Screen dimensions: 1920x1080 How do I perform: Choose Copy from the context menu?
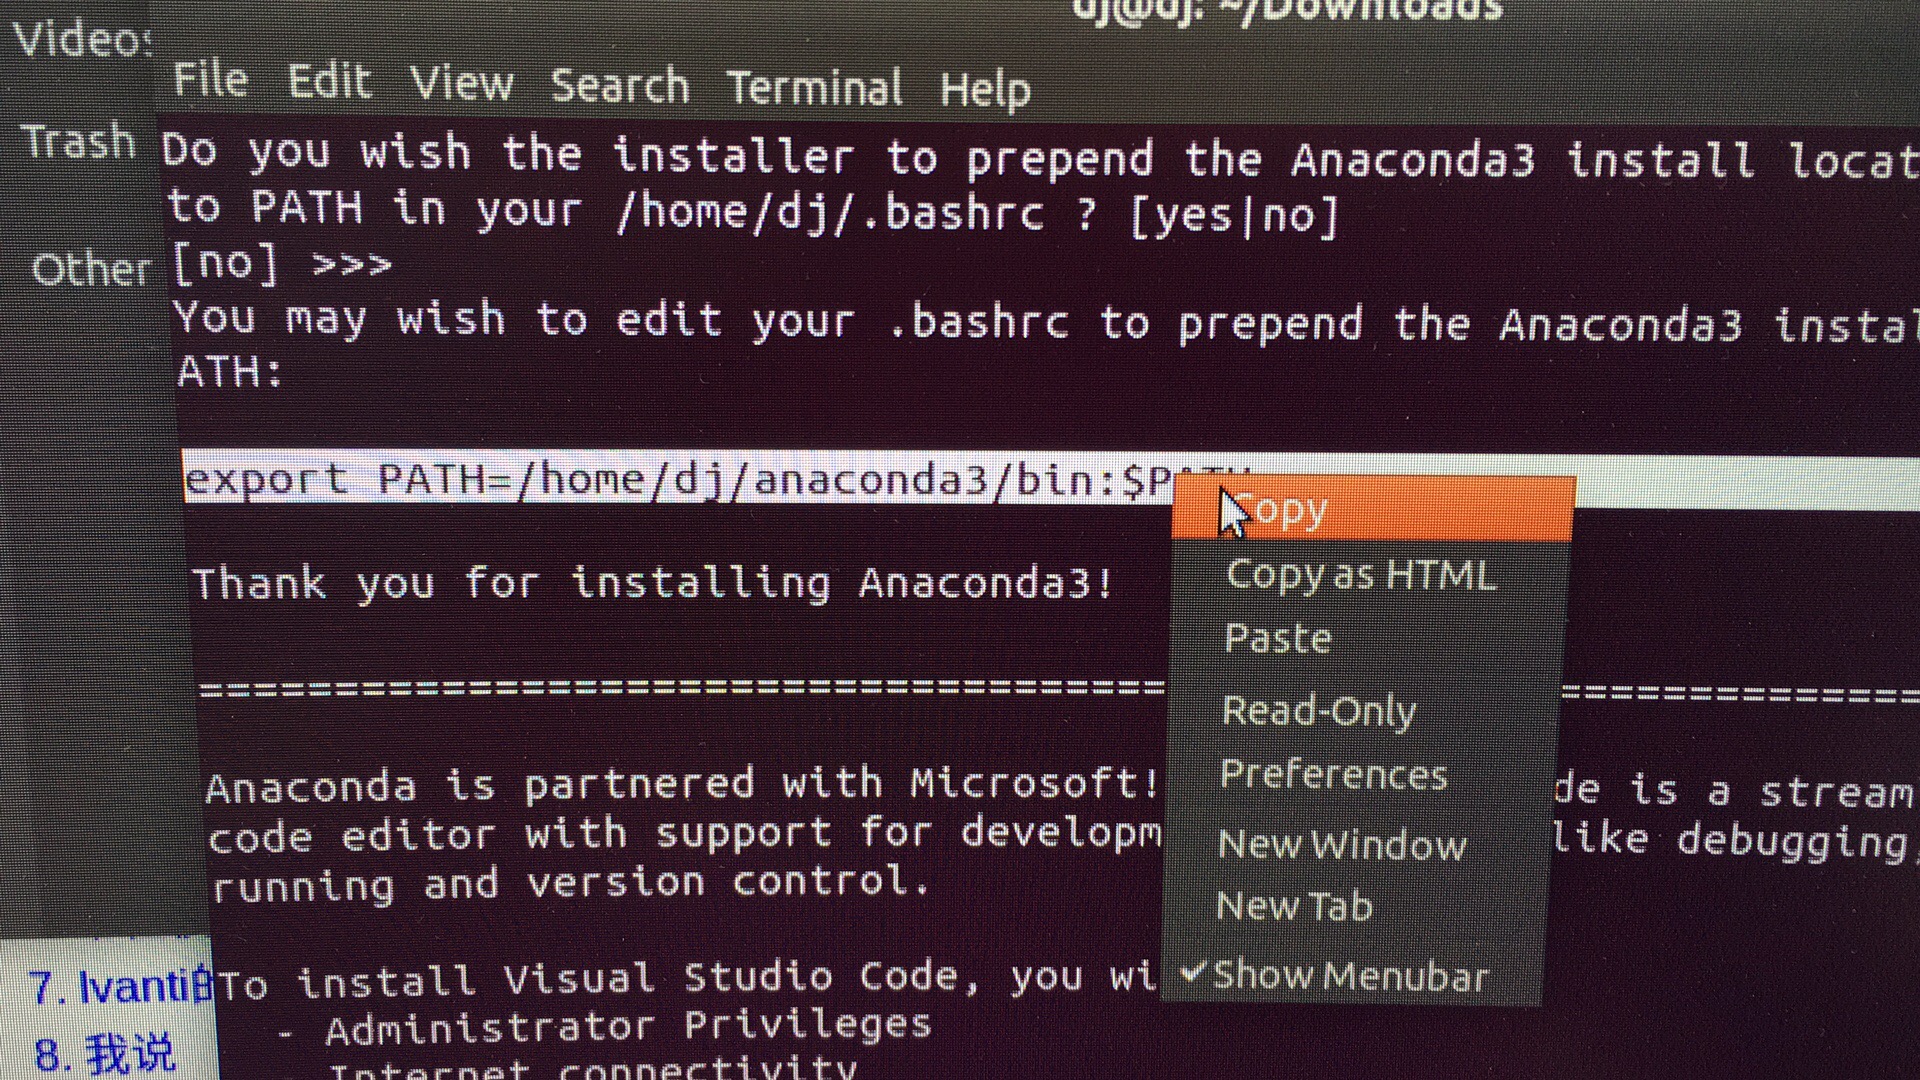(1373, 510)
